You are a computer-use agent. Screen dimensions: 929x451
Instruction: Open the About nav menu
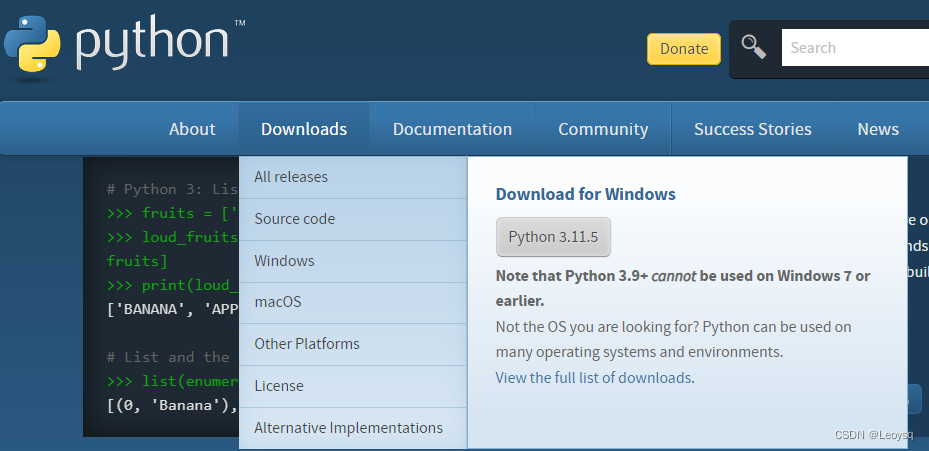tap(192, 129)
